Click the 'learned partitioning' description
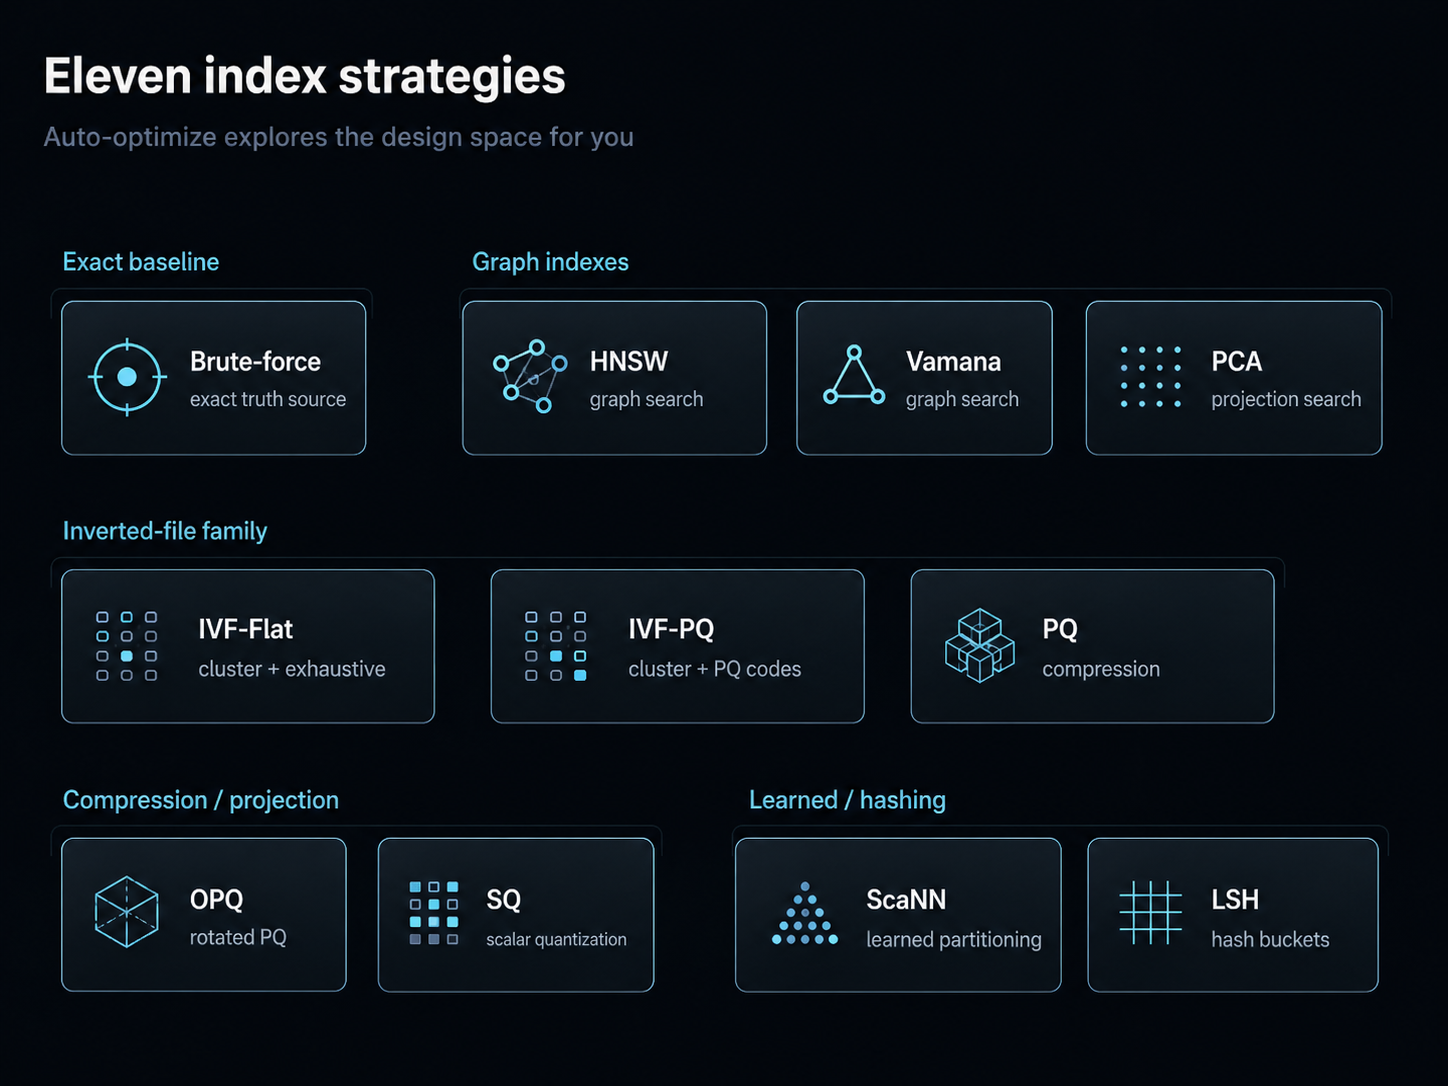1448x1086 pixels. click(x=954, y=940)
